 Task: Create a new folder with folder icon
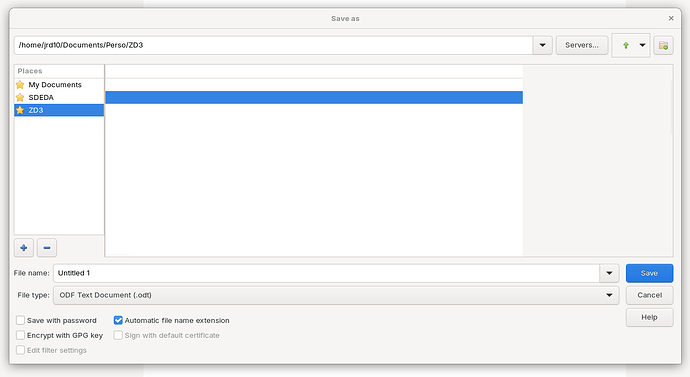coord(663,45)
